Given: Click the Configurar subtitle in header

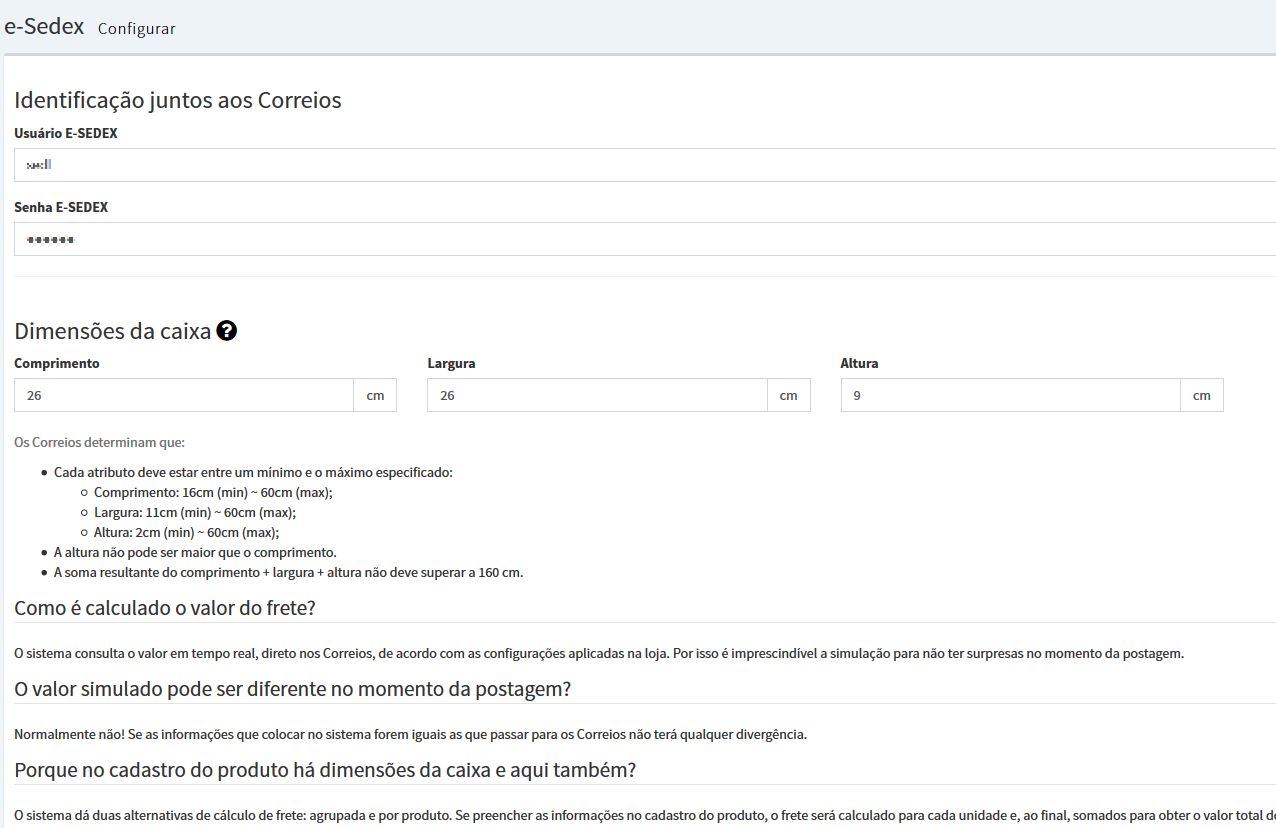Looking at the screenshot, I should 137,29.
